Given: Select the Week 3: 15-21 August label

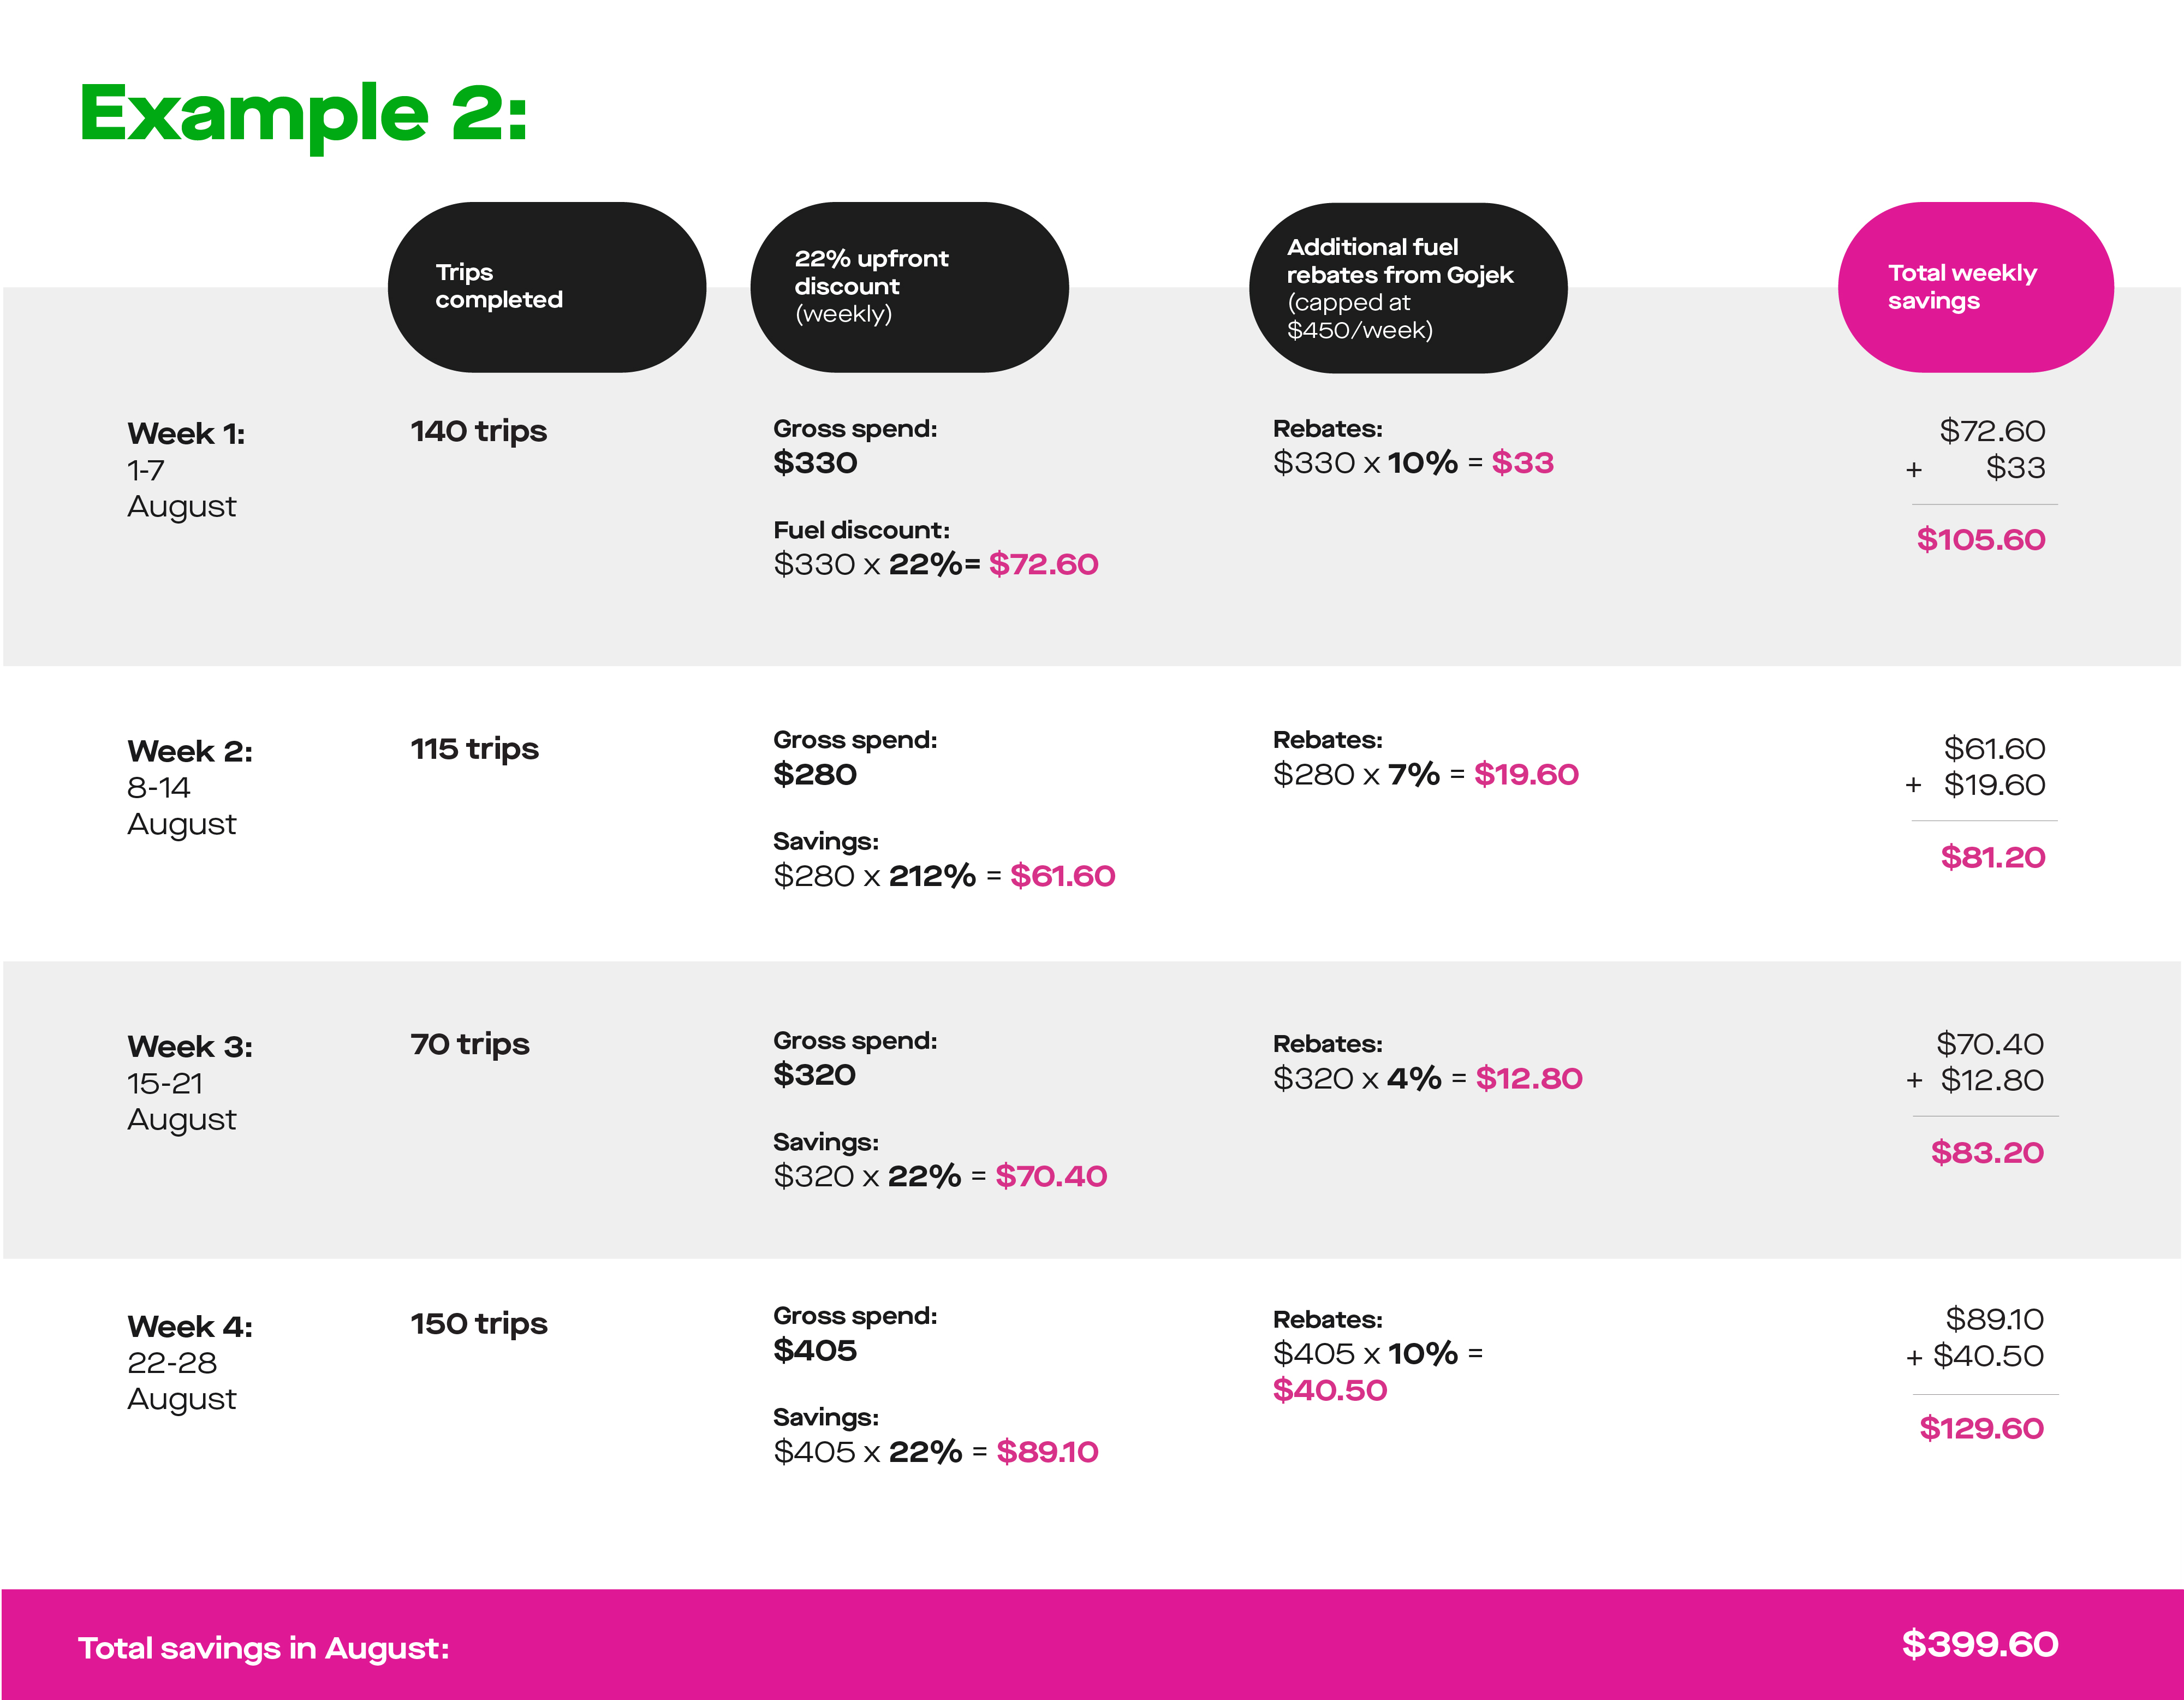Looking at the screenshot, I should tap(190, 1083).
